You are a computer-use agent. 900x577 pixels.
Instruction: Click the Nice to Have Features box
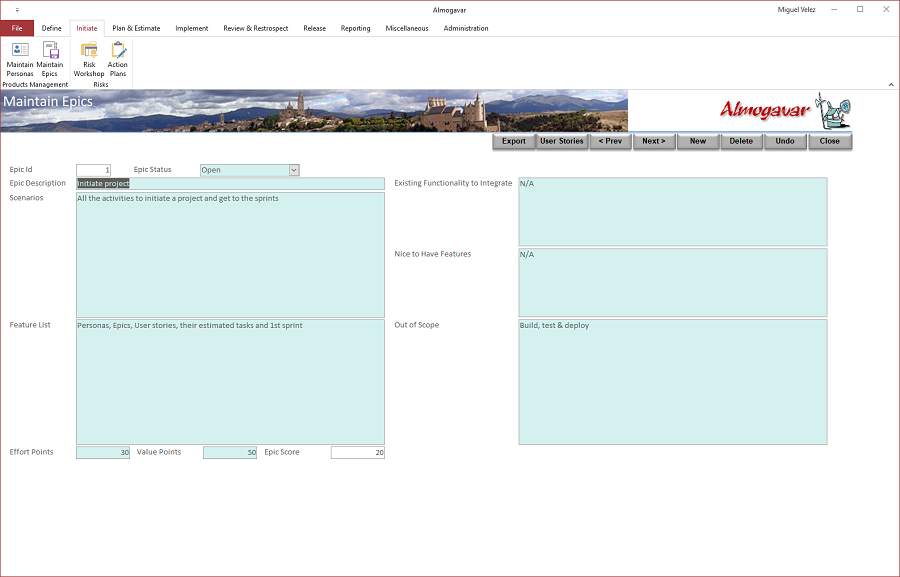[673, 282]
